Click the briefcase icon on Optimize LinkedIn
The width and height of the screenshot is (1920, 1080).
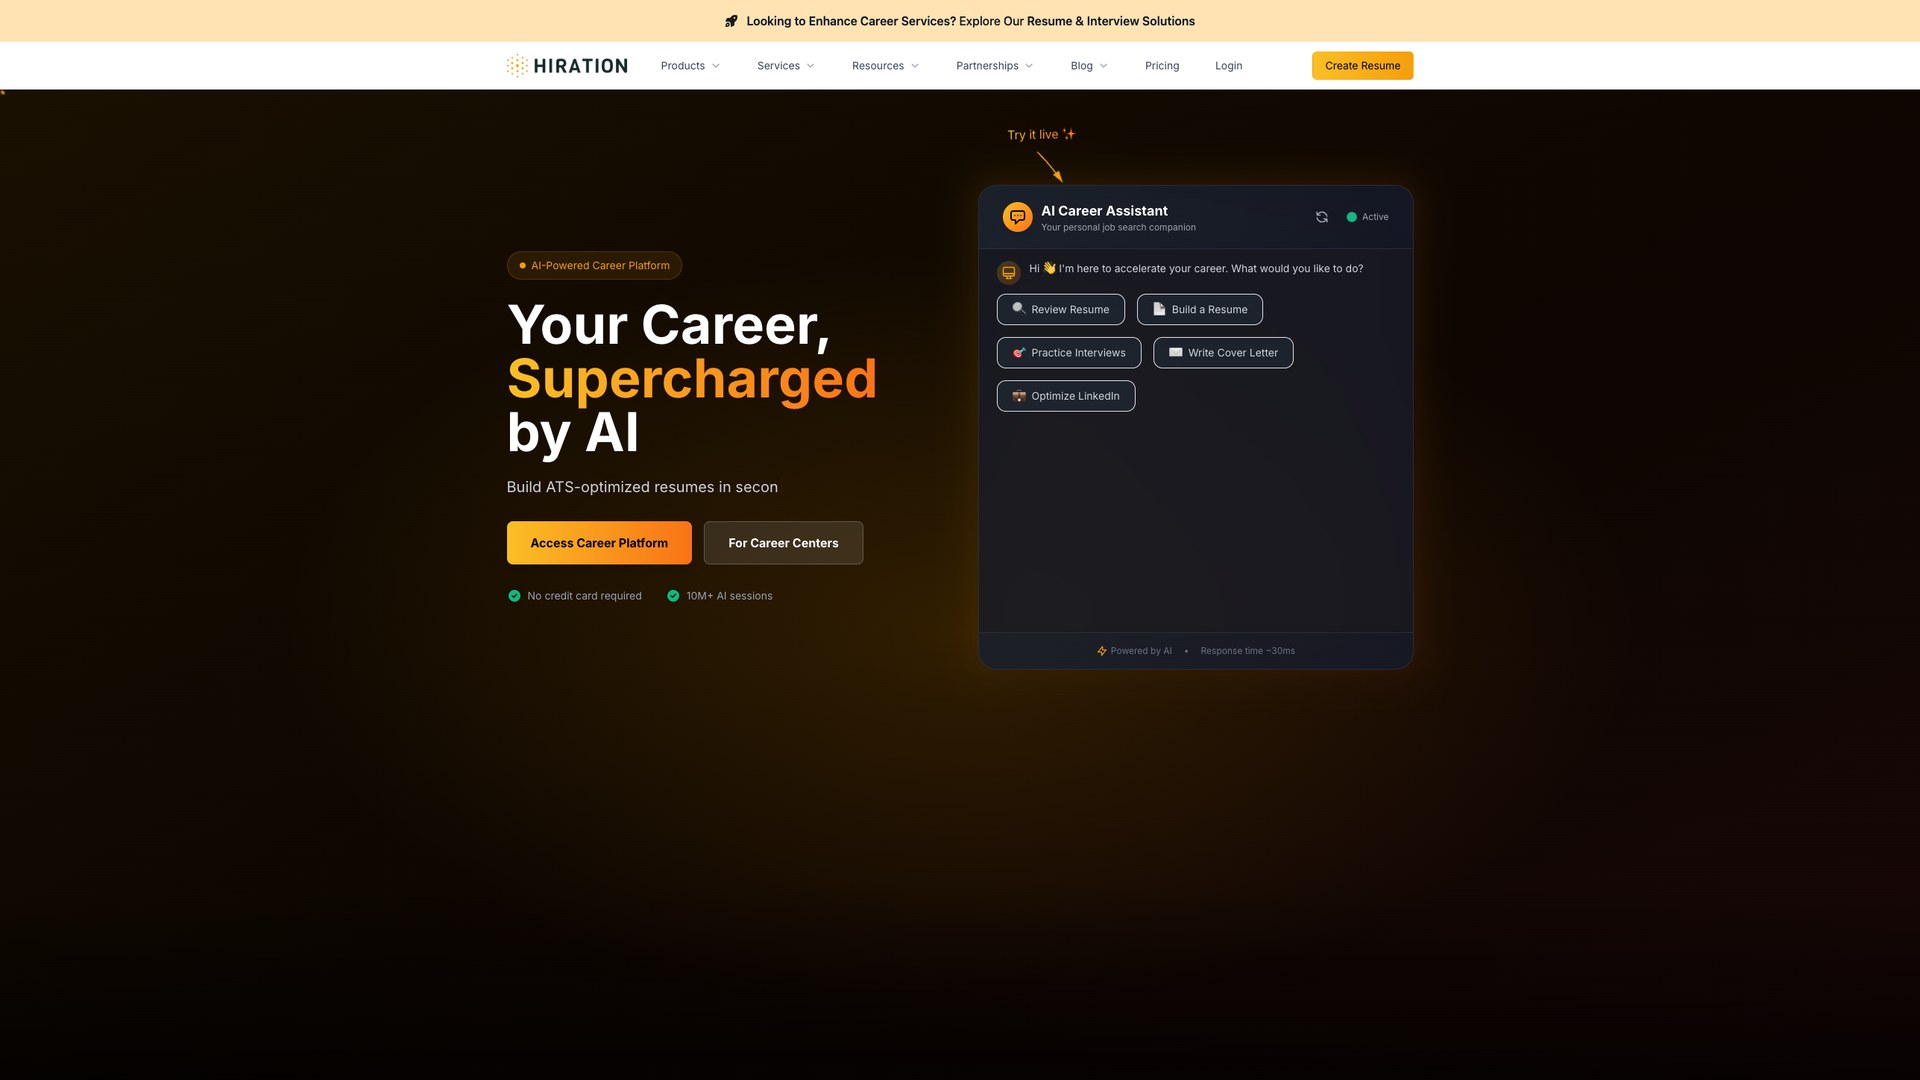pyautogui.click(x=1019, y=396)
